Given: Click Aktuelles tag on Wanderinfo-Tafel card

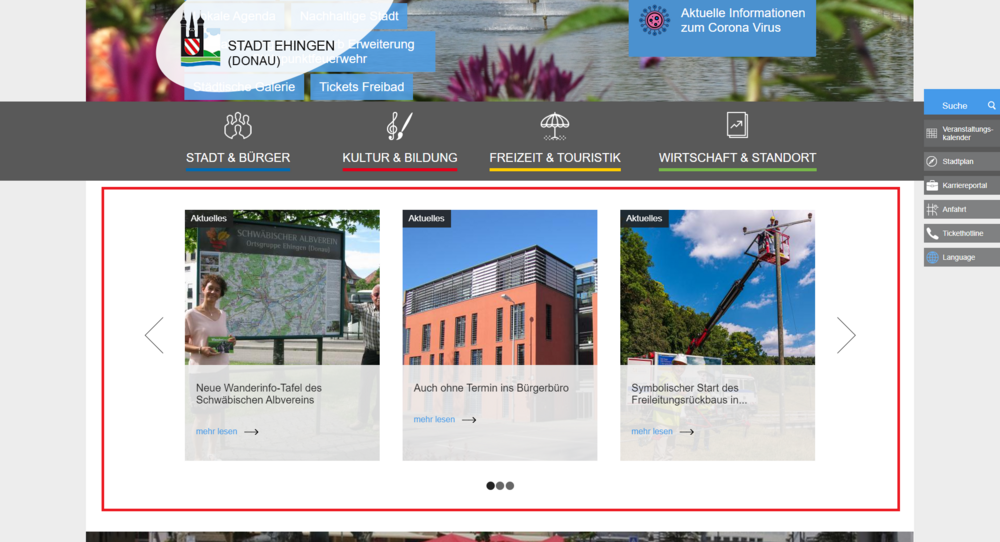Looking at the screenshot, I should [x=209, y=219].
